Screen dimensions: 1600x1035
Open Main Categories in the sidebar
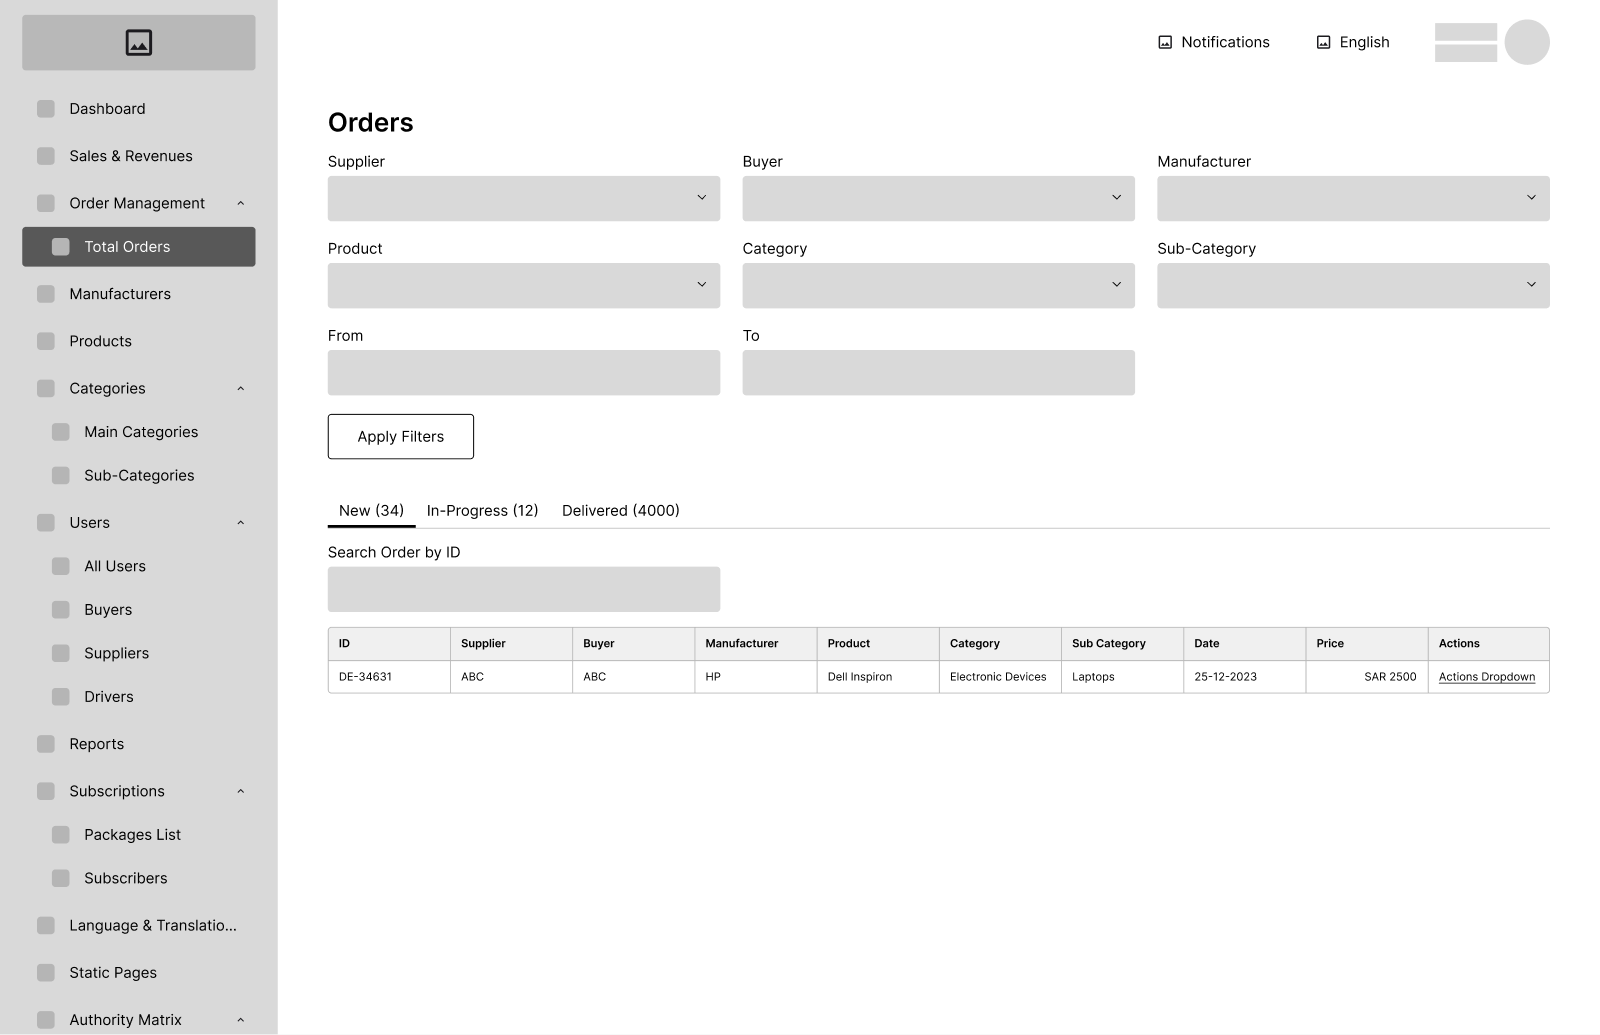pyautogui.click(x=139, y=432)
